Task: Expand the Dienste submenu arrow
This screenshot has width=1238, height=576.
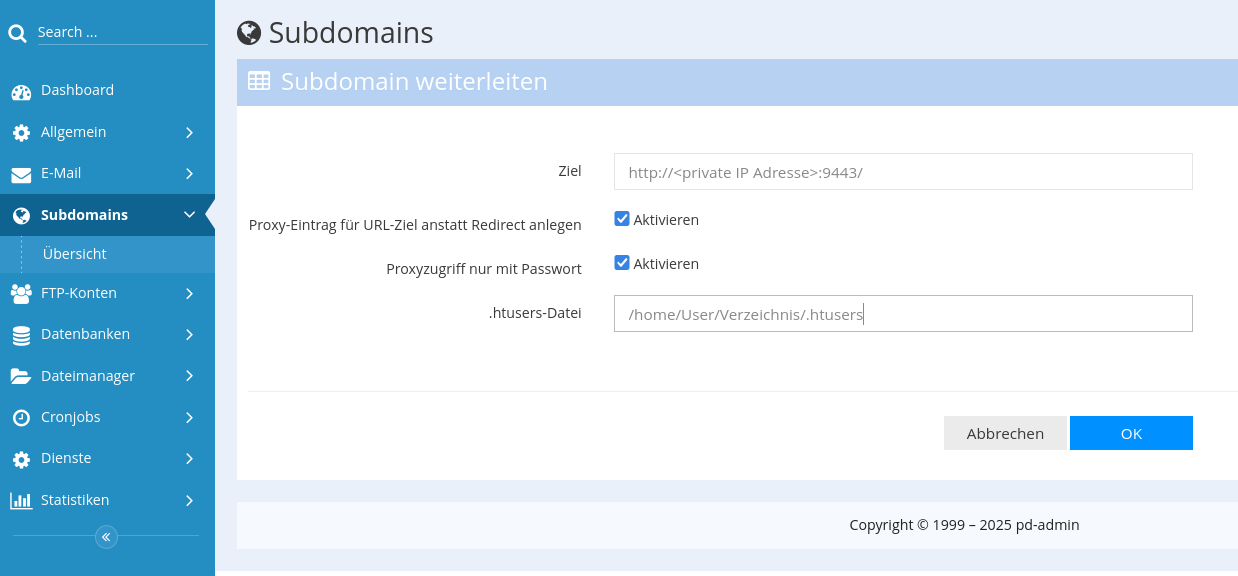Action: (189, 459)
